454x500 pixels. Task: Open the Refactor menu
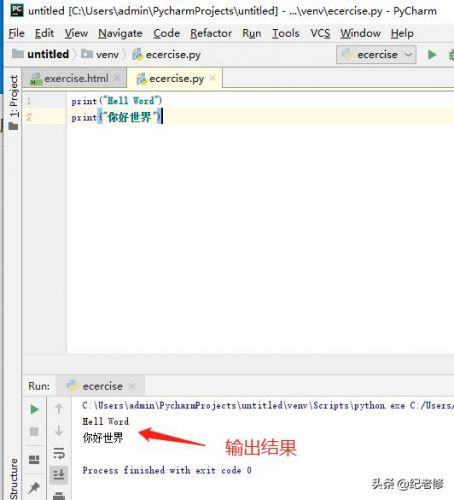[211, 33]
